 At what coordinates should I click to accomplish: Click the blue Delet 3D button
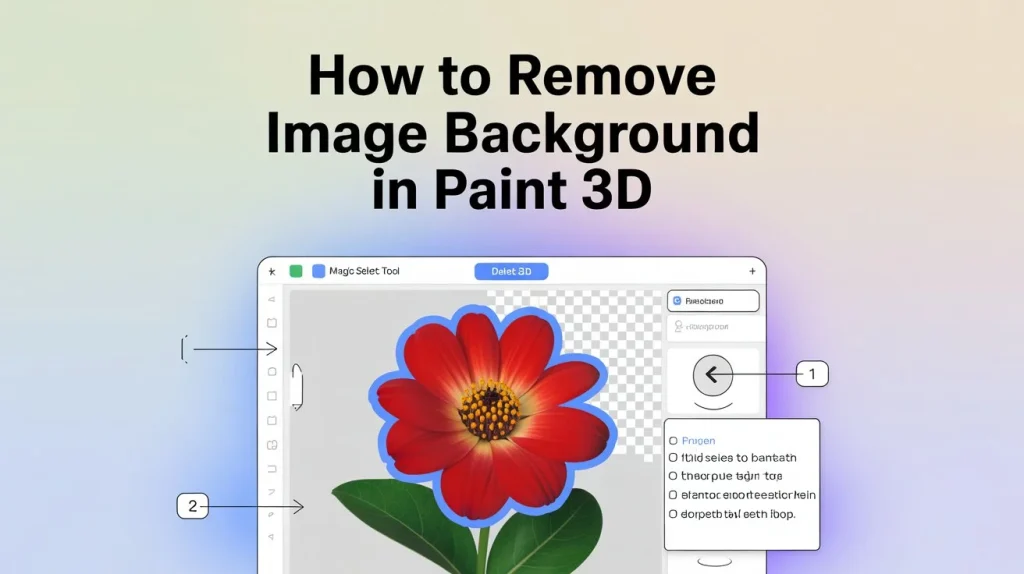511,271
